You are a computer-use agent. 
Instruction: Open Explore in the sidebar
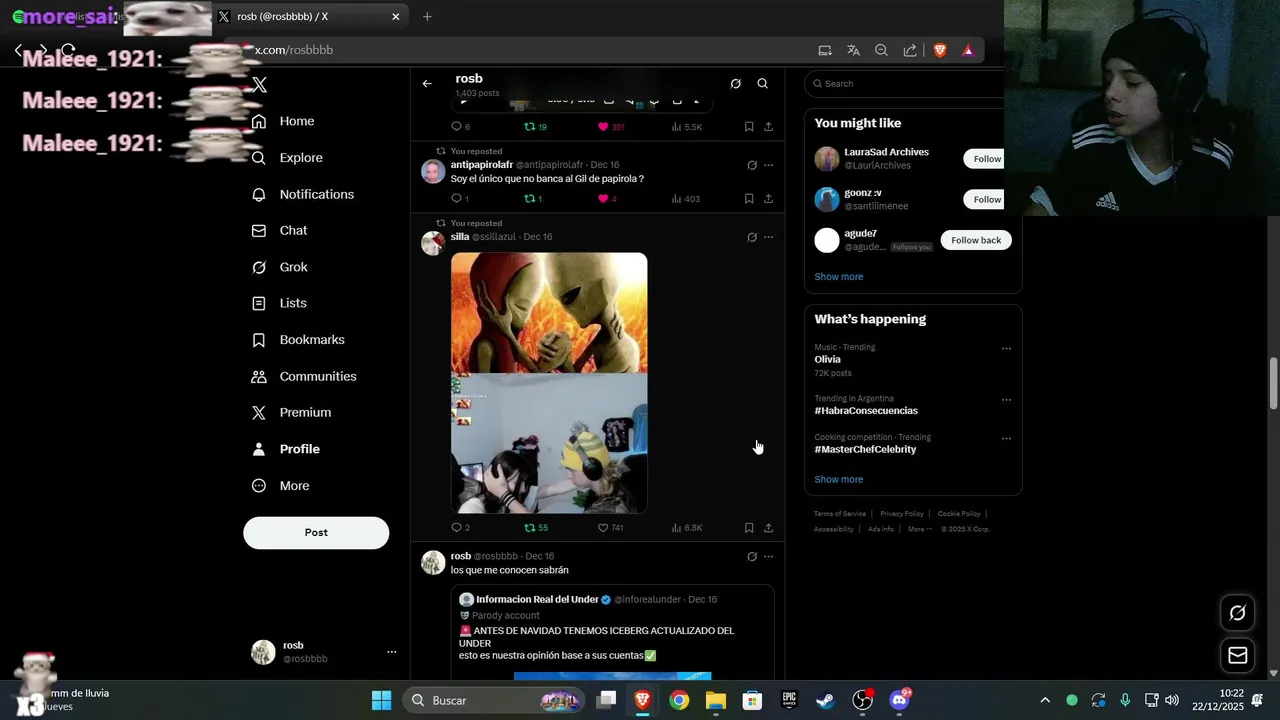pos(287,158)
